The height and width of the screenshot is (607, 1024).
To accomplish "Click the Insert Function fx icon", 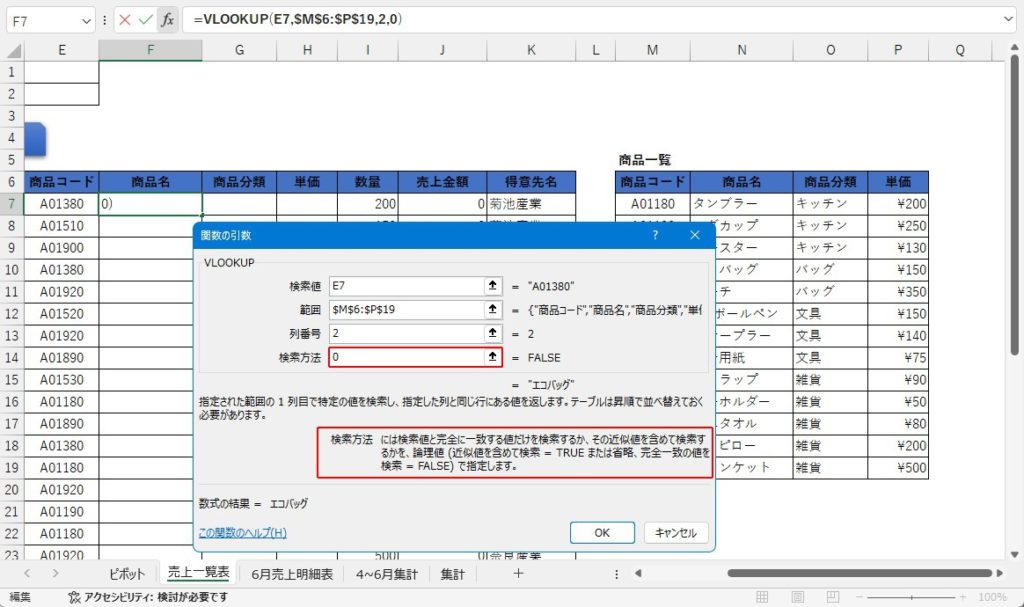I will click(x=167, y=19).
